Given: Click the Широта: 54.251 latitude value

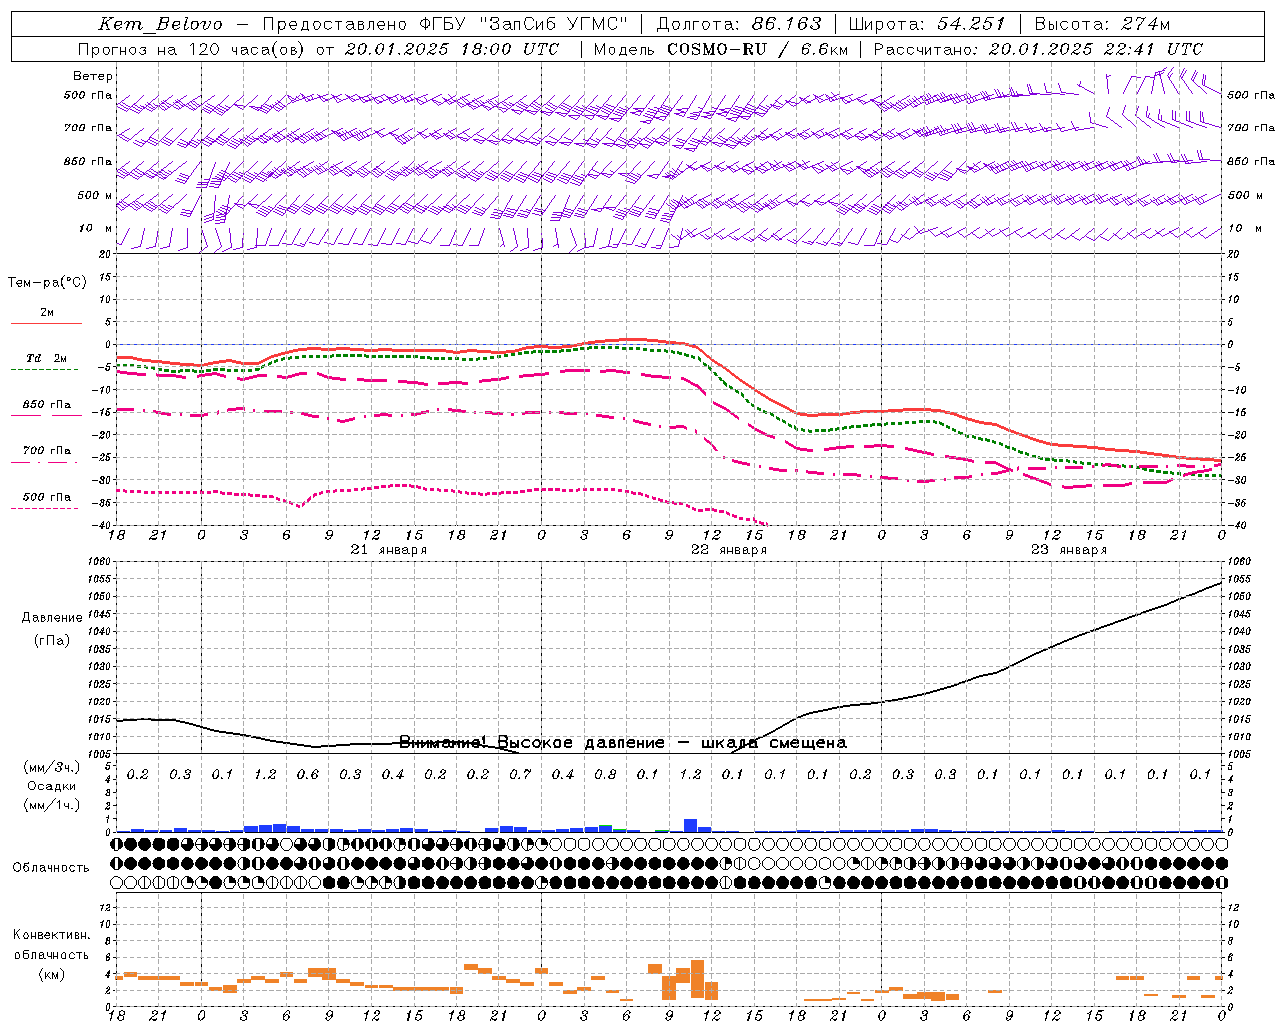Looking at the screenshot, I should (x=927, y=24).
